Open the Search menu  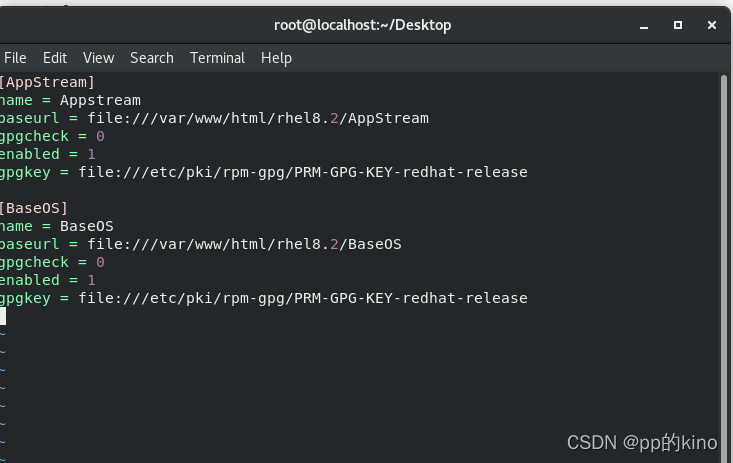pyautogui.click(x=151, y=58)
